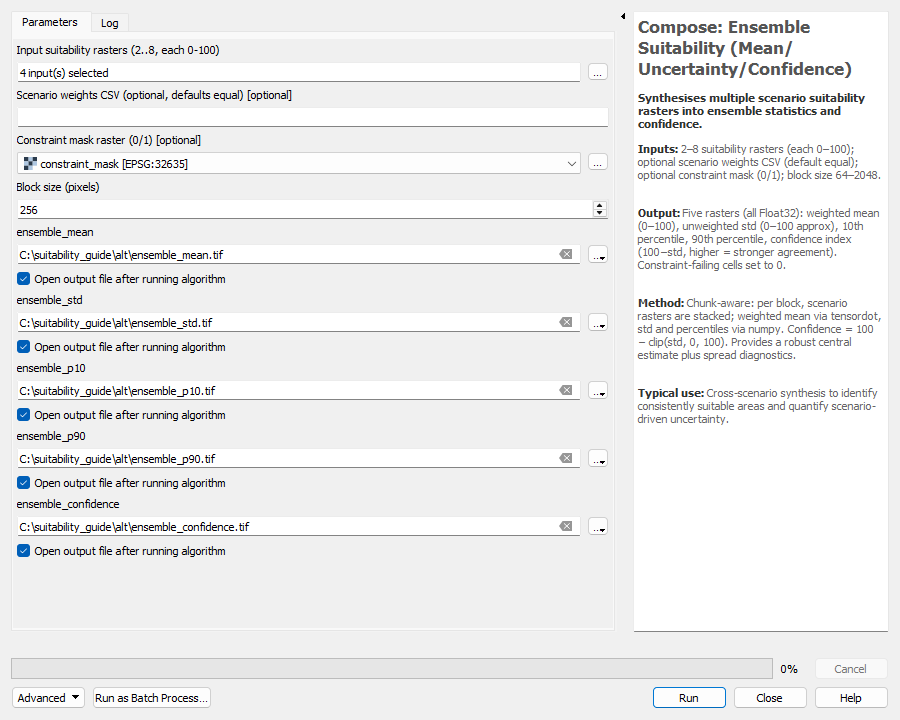This screenshot has height=720, width=900.
Task: Click the progress bar
Action: [x=392, y=669]
